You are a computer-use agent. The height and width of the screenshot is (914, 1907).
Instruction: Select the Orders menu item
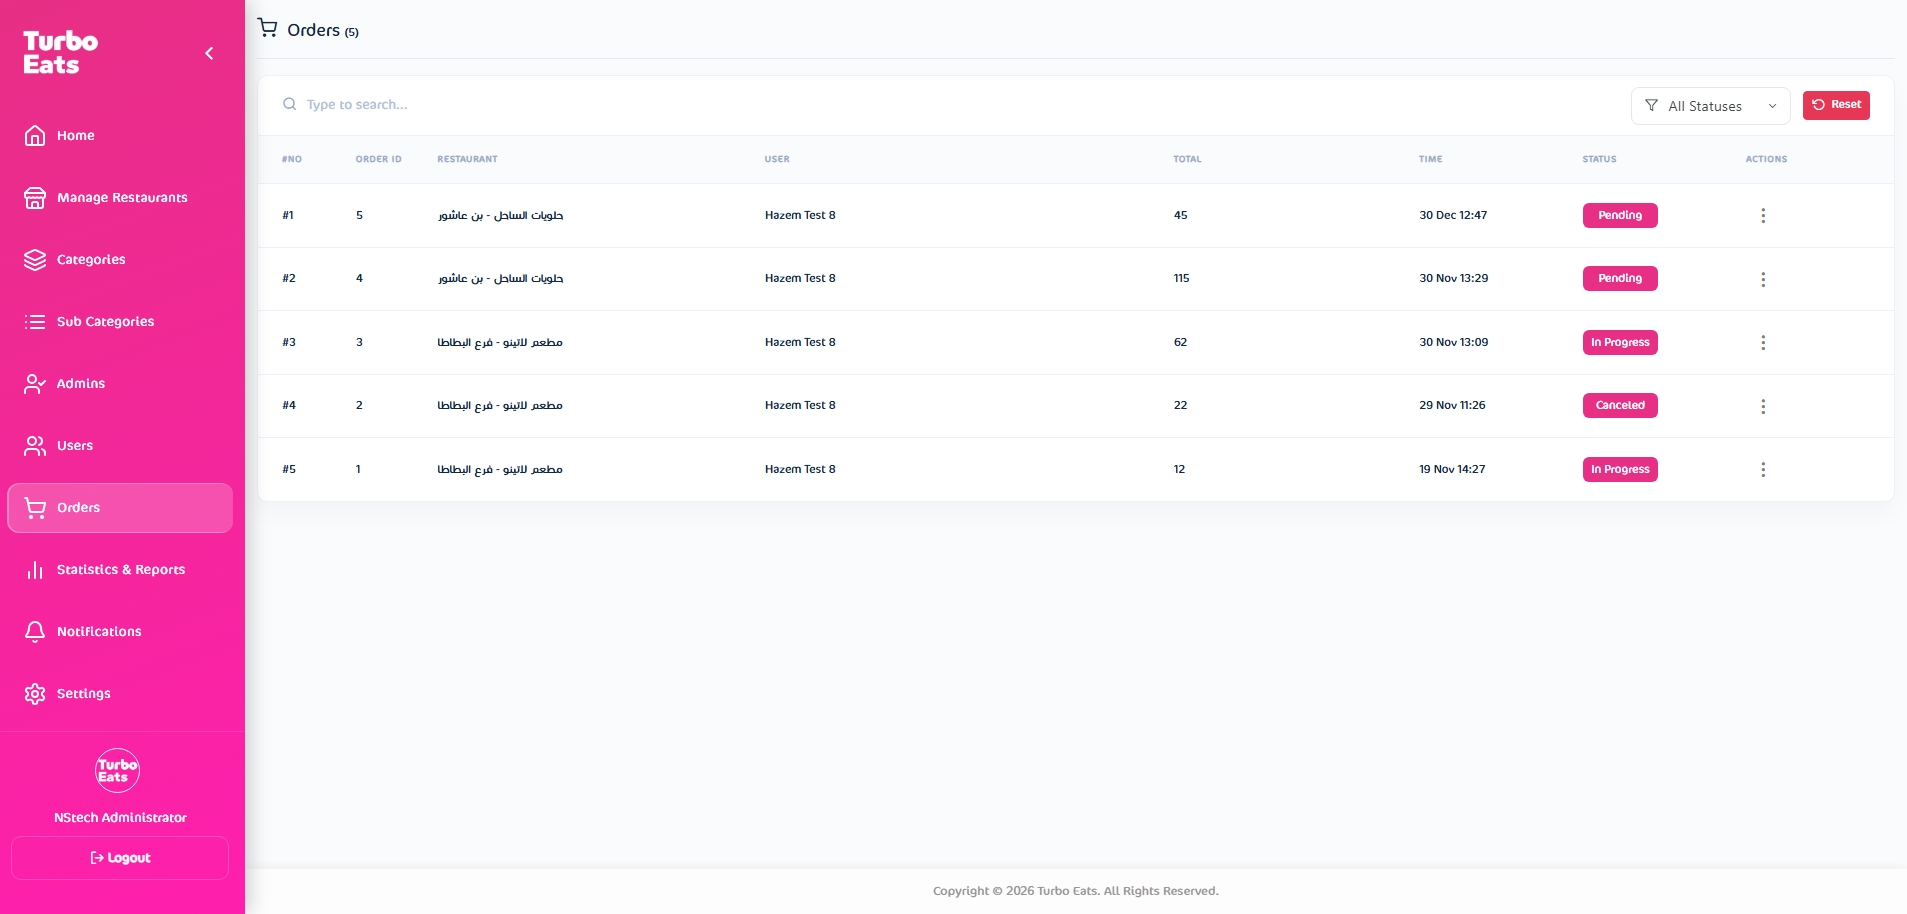coord(79,508)
